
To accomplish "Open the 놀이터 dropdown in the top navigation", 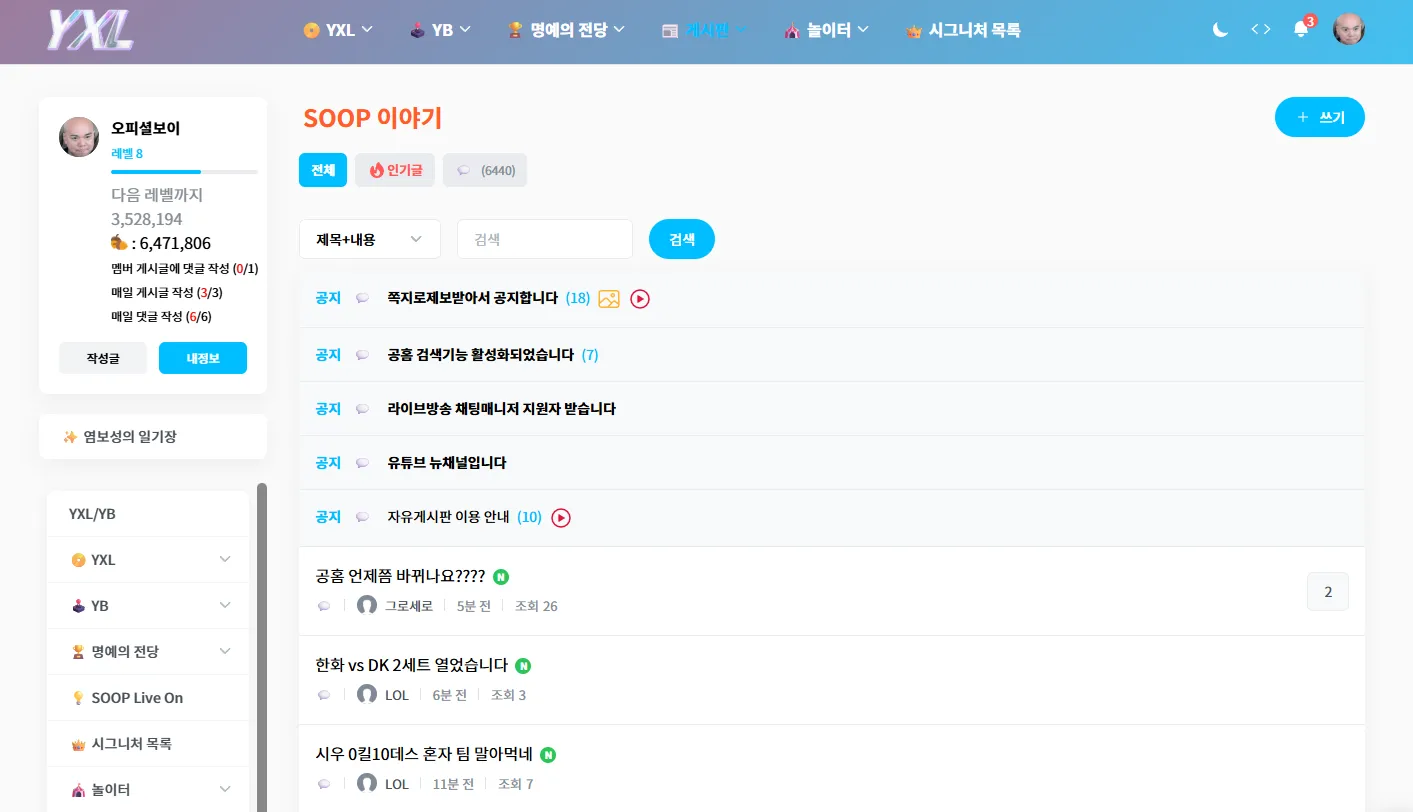I will point(826,30).
